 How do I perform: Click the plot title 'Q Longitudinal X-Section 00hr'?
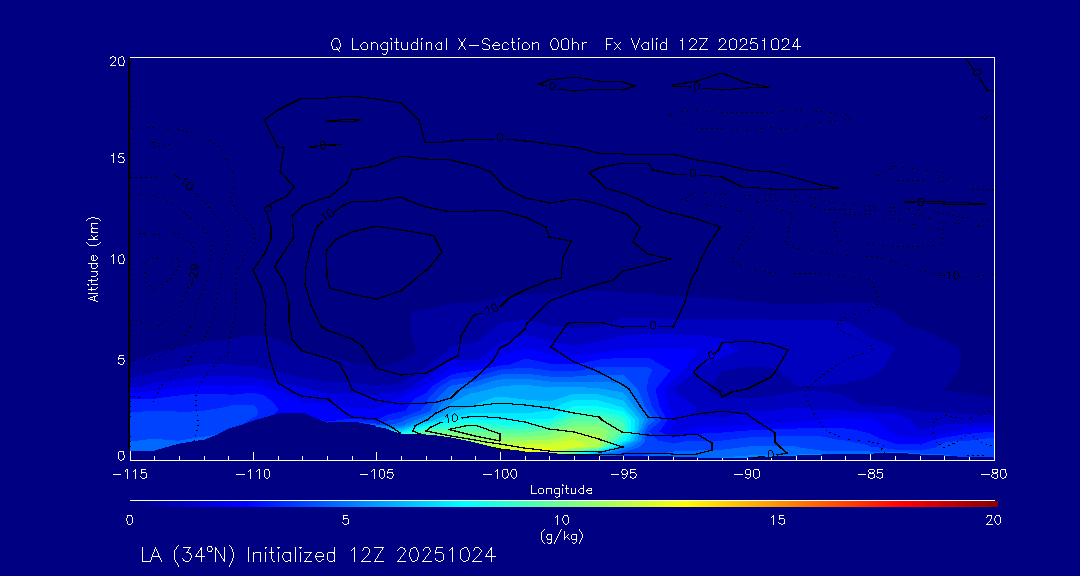point(459,45)
